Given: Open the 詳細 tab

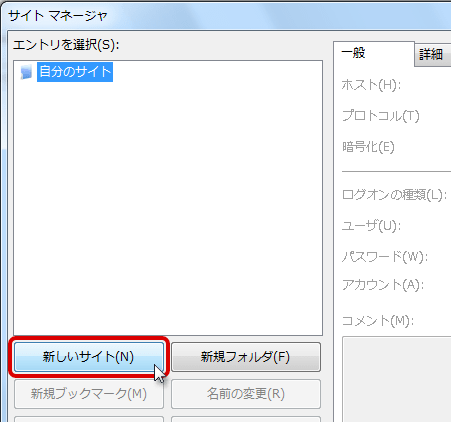Looking at the screenshot, I should [432, 55].
